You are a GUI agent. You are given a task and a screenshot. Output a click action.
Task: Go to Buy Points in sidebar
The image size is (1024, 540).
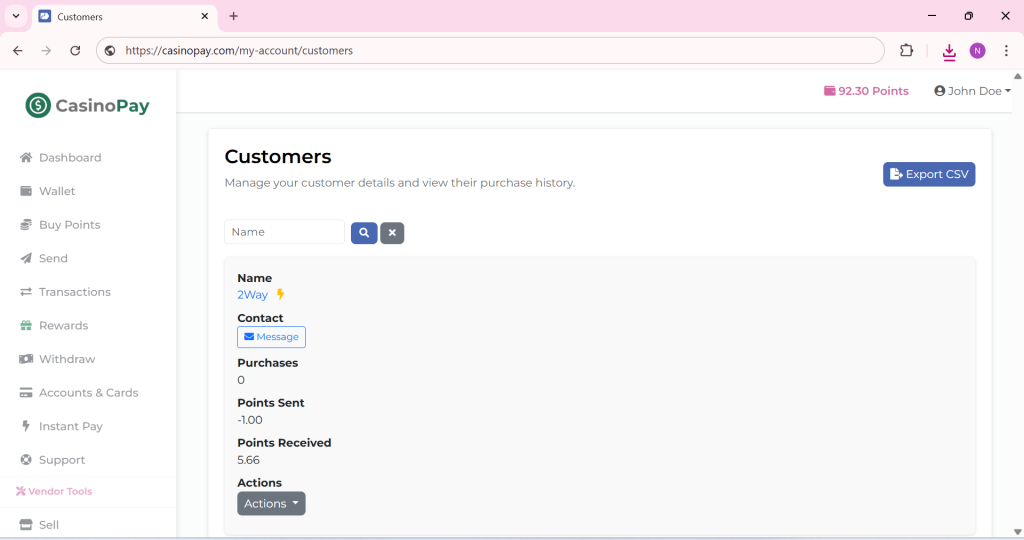(x=69, y=225)
